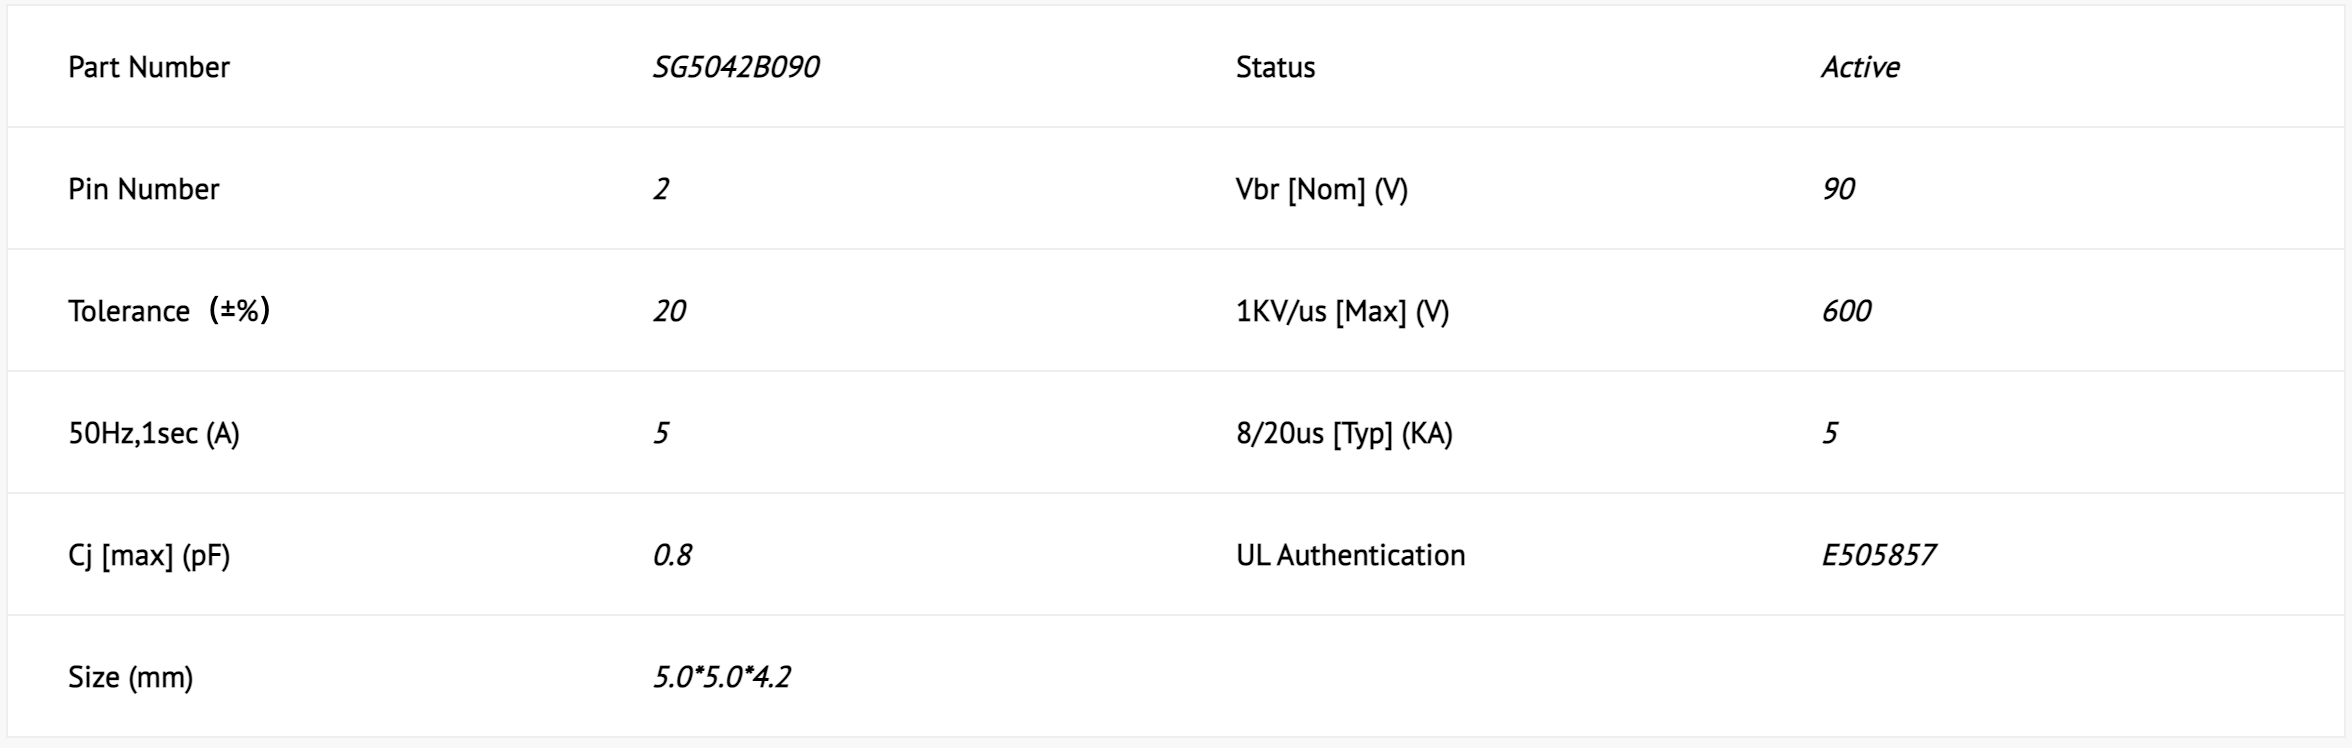Select the capacitance value 0.8
The height and width of the screenshot is (748, 2352).
point(672,555)
